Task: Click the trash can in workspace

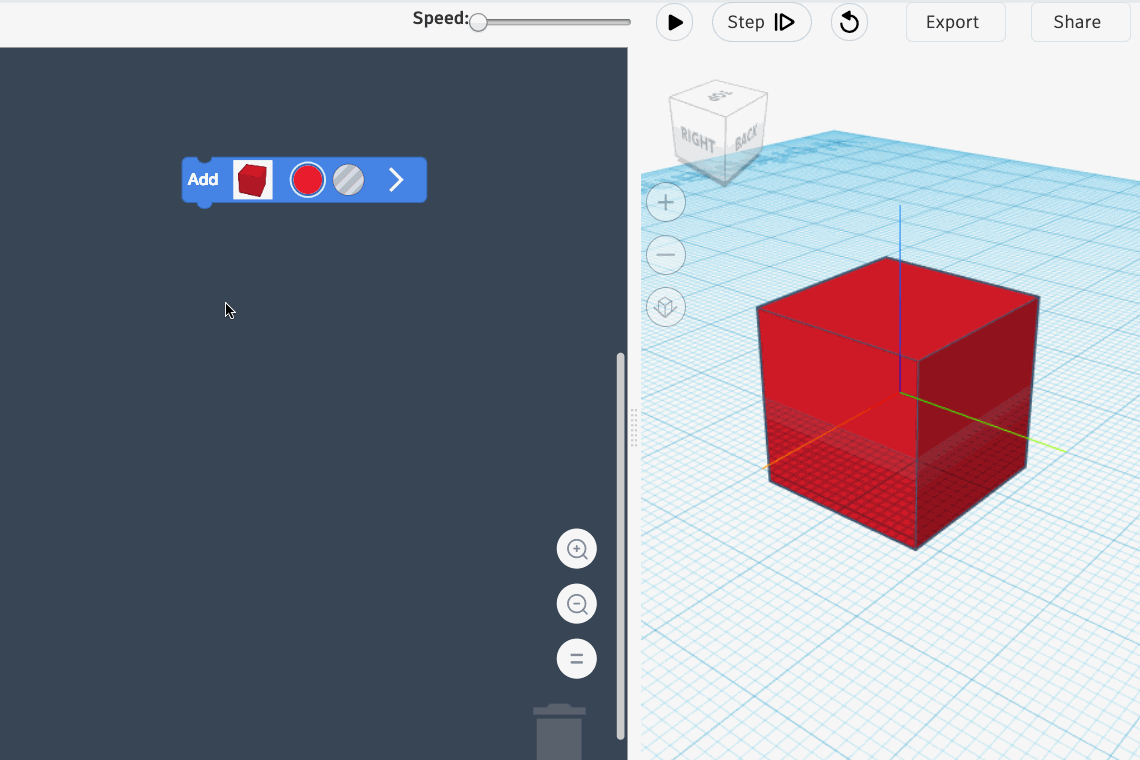Action: coord(559,732)
